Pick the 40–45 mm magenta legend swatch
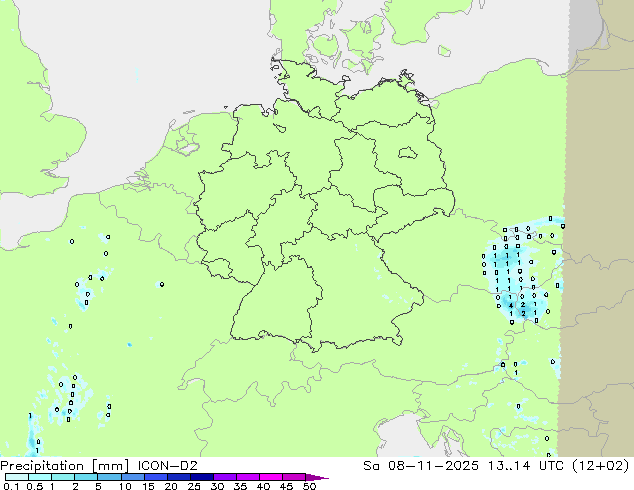The width and height of the screenshot is (634, 490). point(271,477)
